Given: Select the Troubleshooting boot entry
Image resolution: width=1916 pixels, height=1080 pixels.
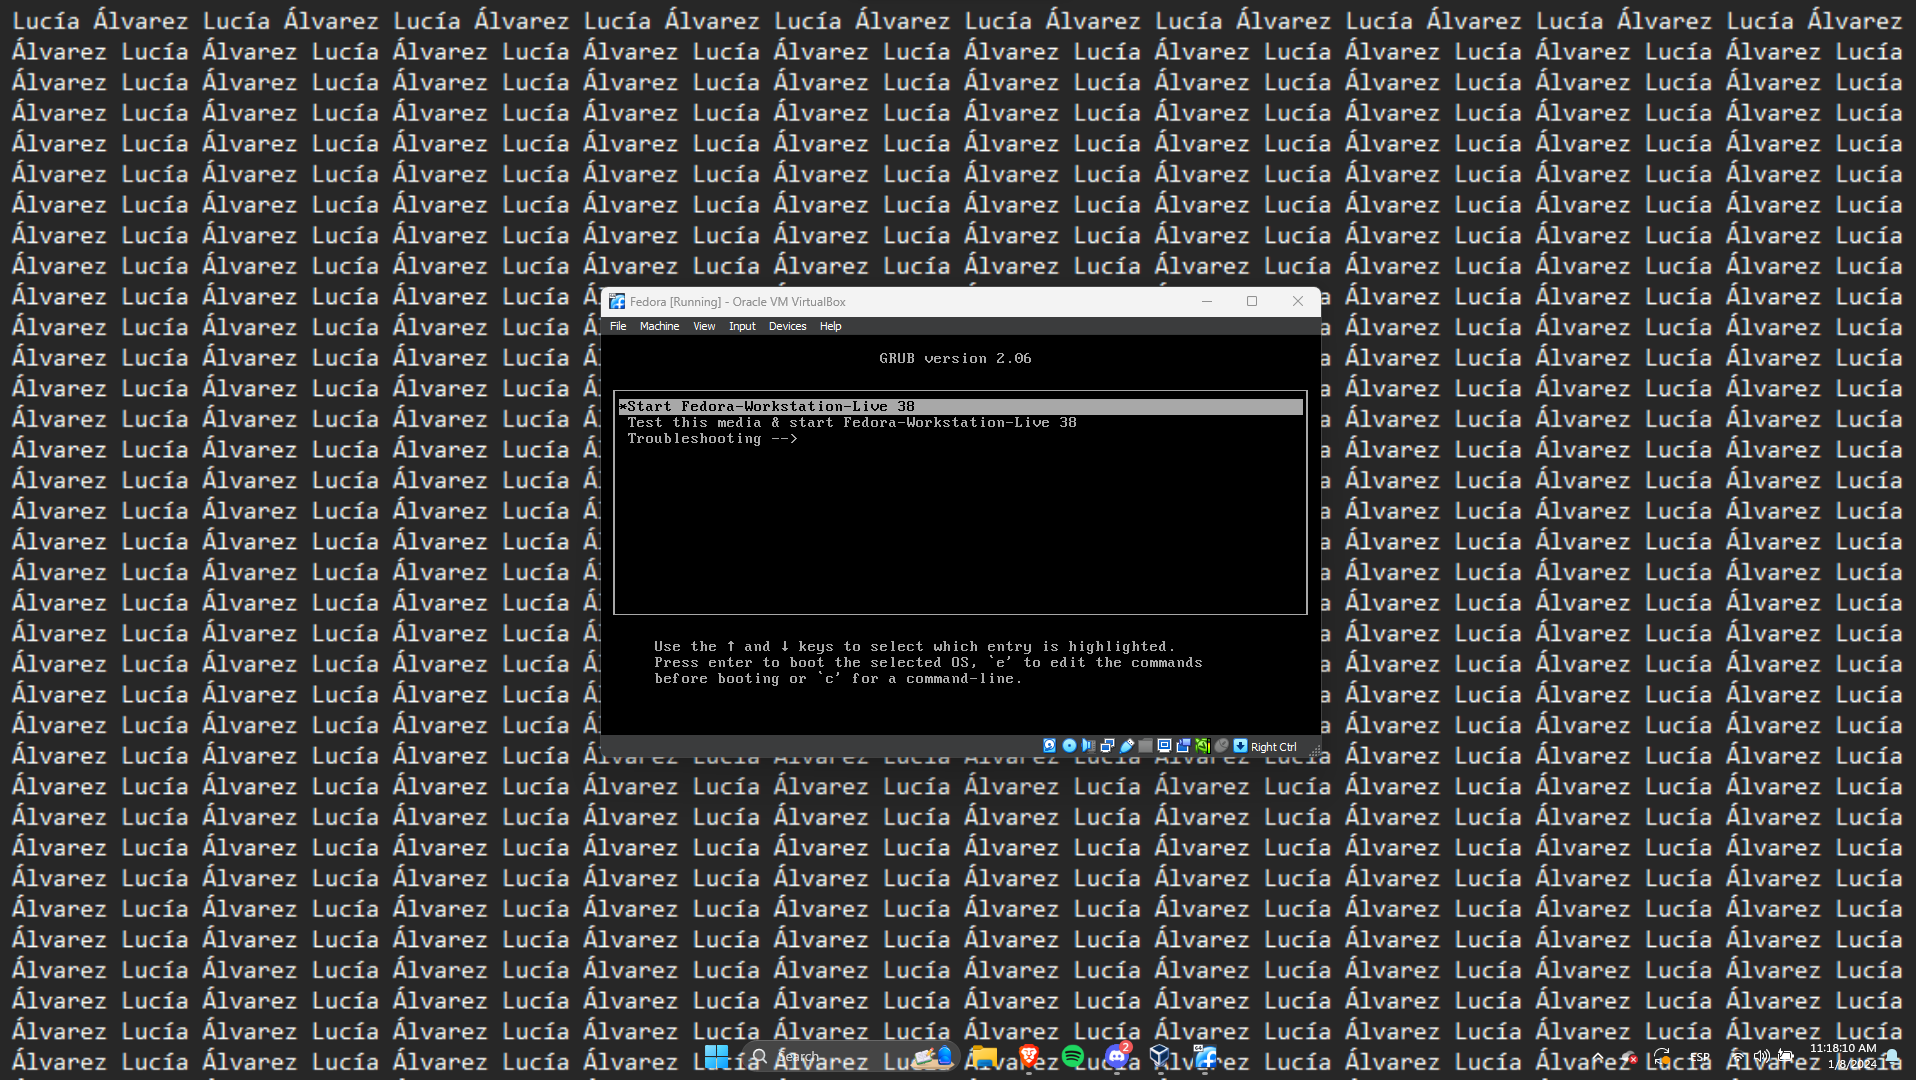Looking at the screenshot, I should [712, 439].
